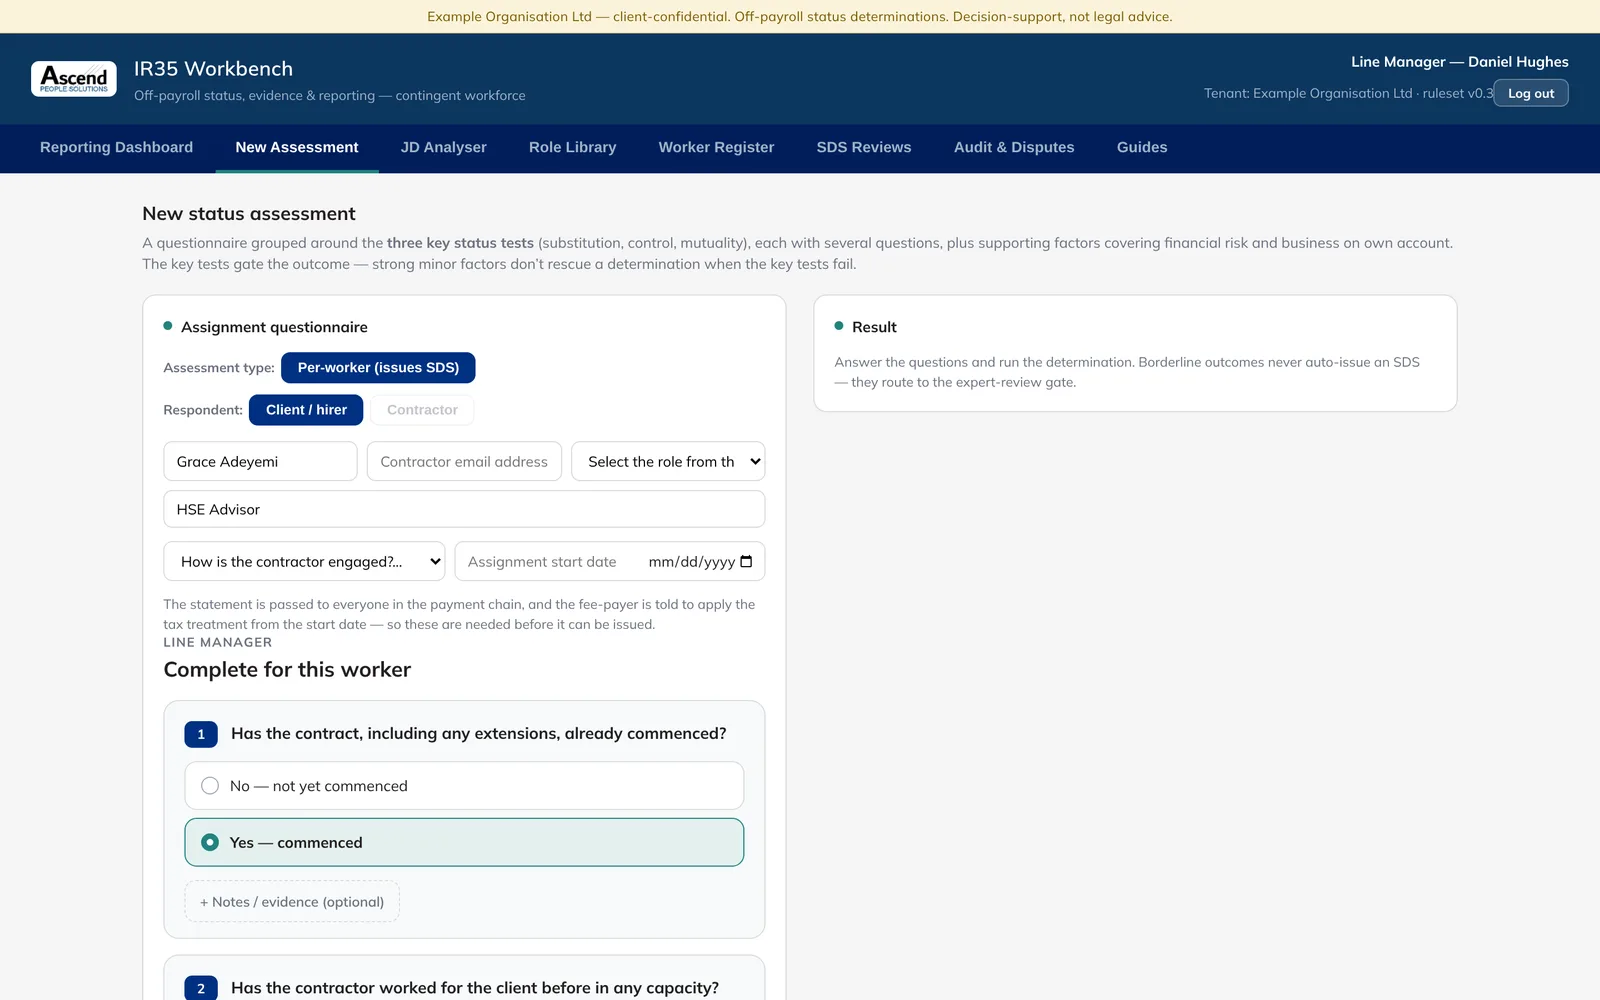Click question 1 number badge
1600x1000 pixels.
(x=201, y=734)
